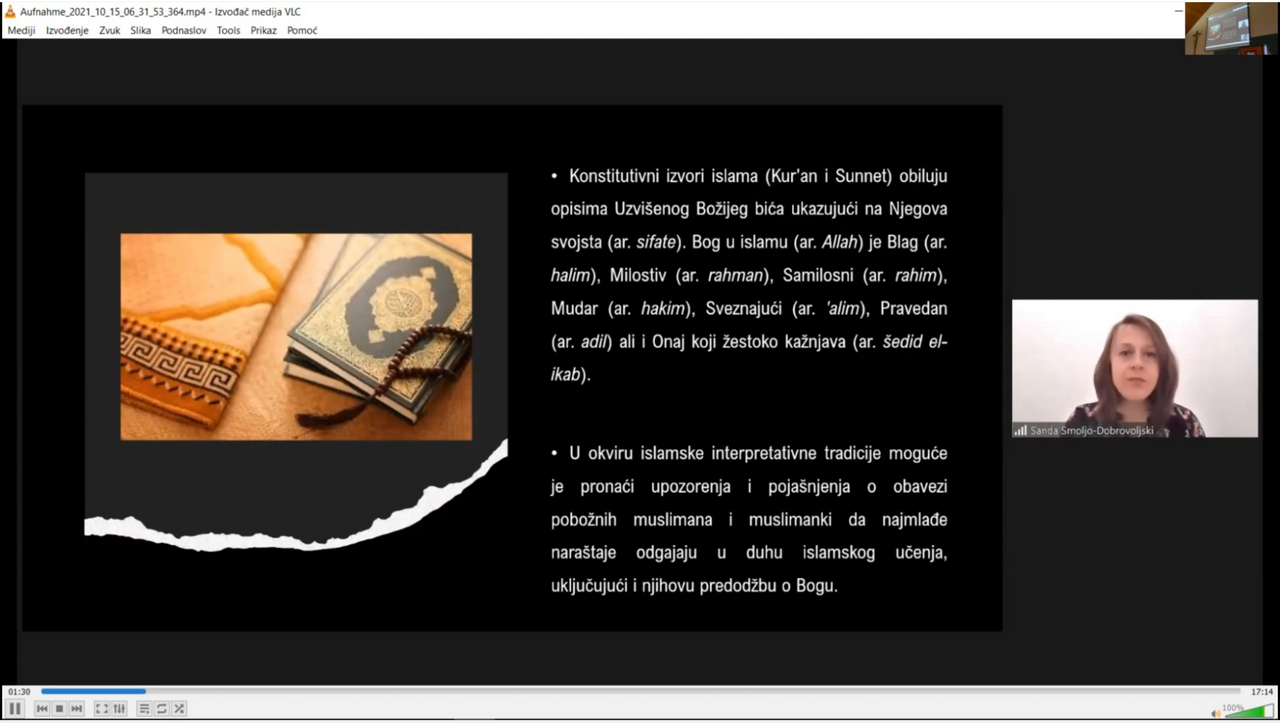This screenshot has width=1280, height=723.
Task: Expand the Zvuk audio menu
Action: click(x=109, y=30)
